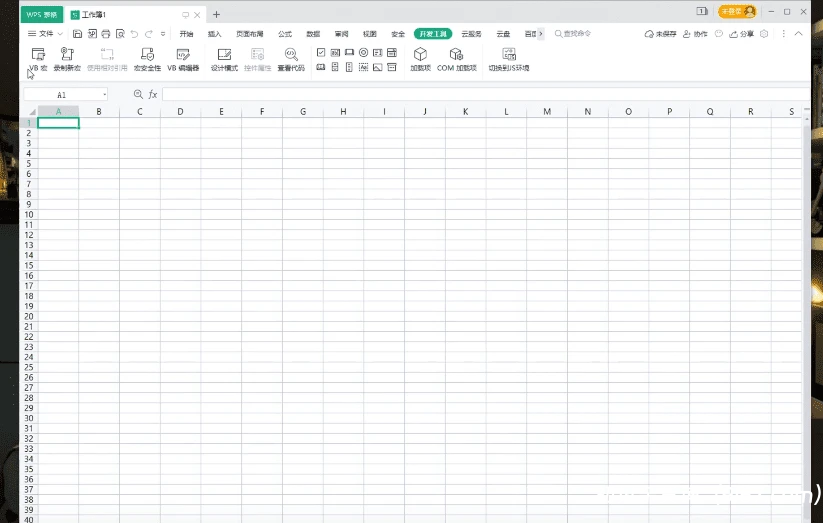The height and width of the screenshot is (523, 823).
Task: Open the Name Box dropdown arrow
Action: 104,94
